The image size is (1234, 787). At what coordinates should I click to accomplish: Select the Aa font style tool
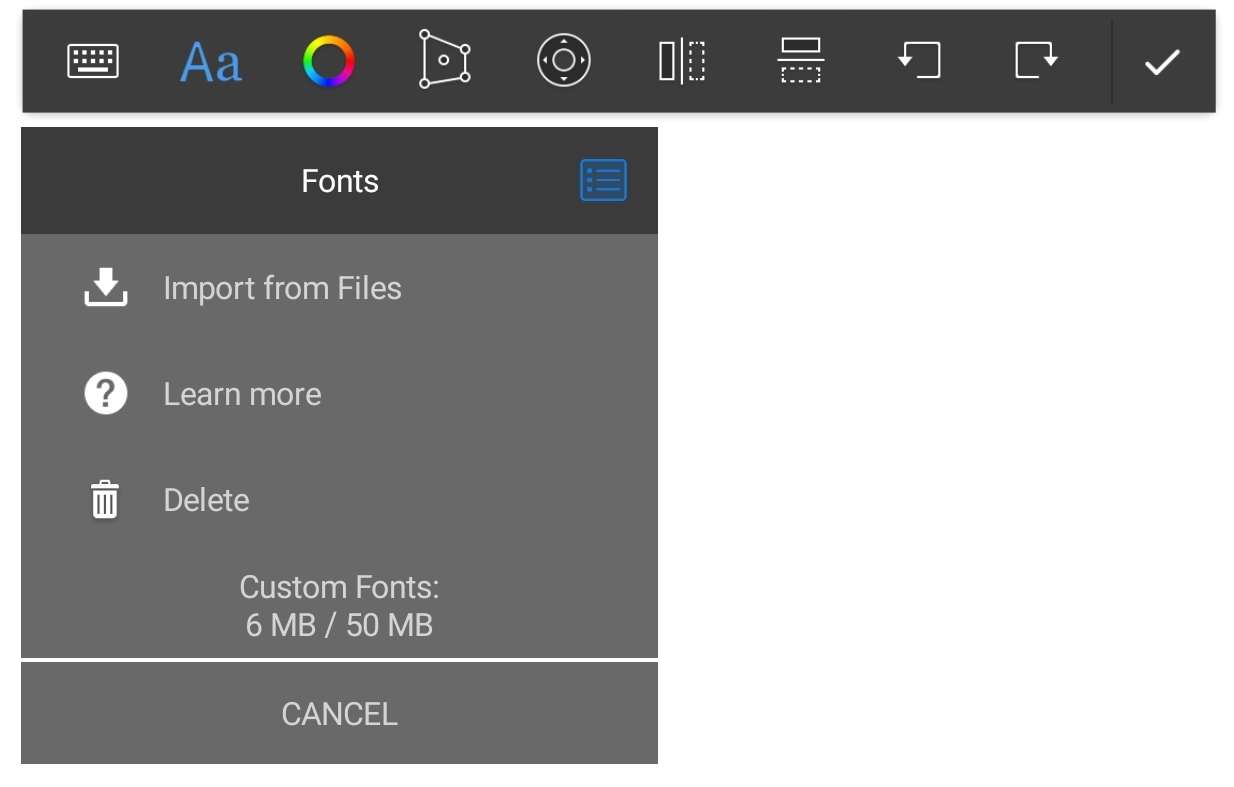pos(211,61)
